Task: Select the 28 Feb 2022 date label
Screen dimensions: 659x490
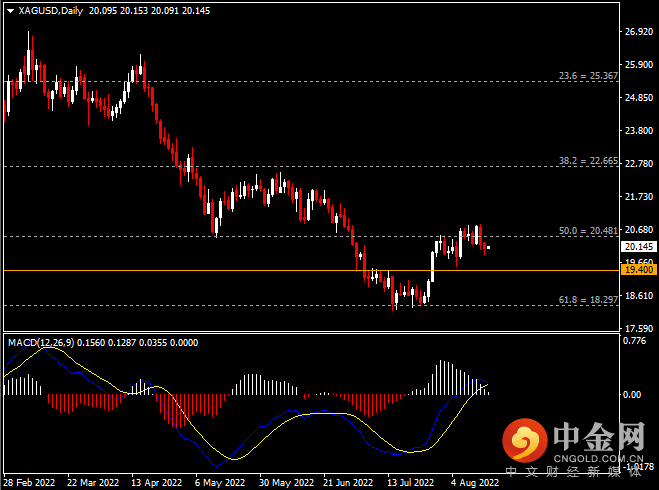Action: (x=29, y=482)
